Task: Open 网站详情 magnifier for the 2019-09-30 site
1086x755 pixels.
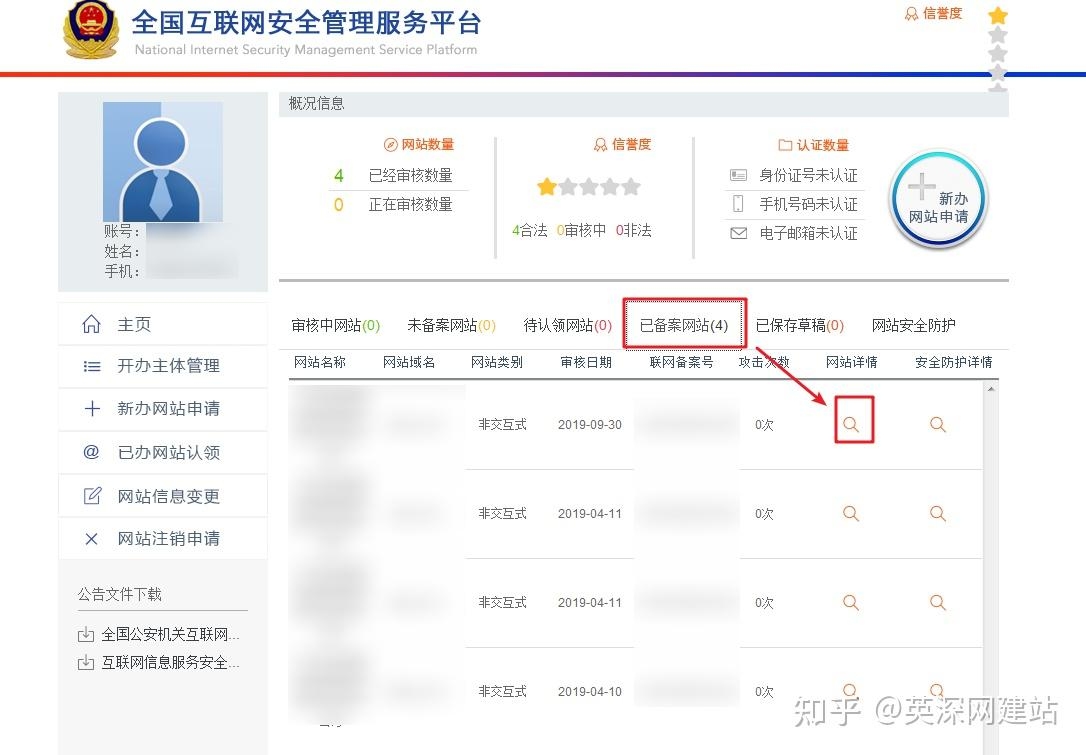Action: (851, 424)
